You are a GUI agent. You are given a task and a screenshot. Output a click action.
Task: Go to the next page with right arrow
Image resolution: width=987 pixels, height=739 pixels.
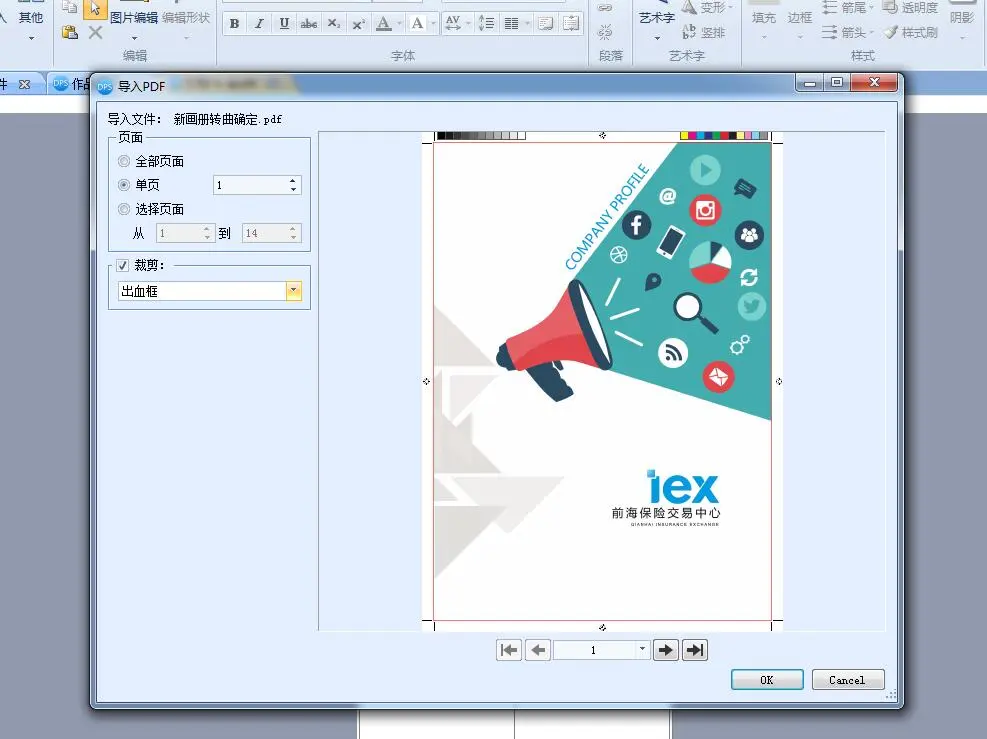[665, 650]
